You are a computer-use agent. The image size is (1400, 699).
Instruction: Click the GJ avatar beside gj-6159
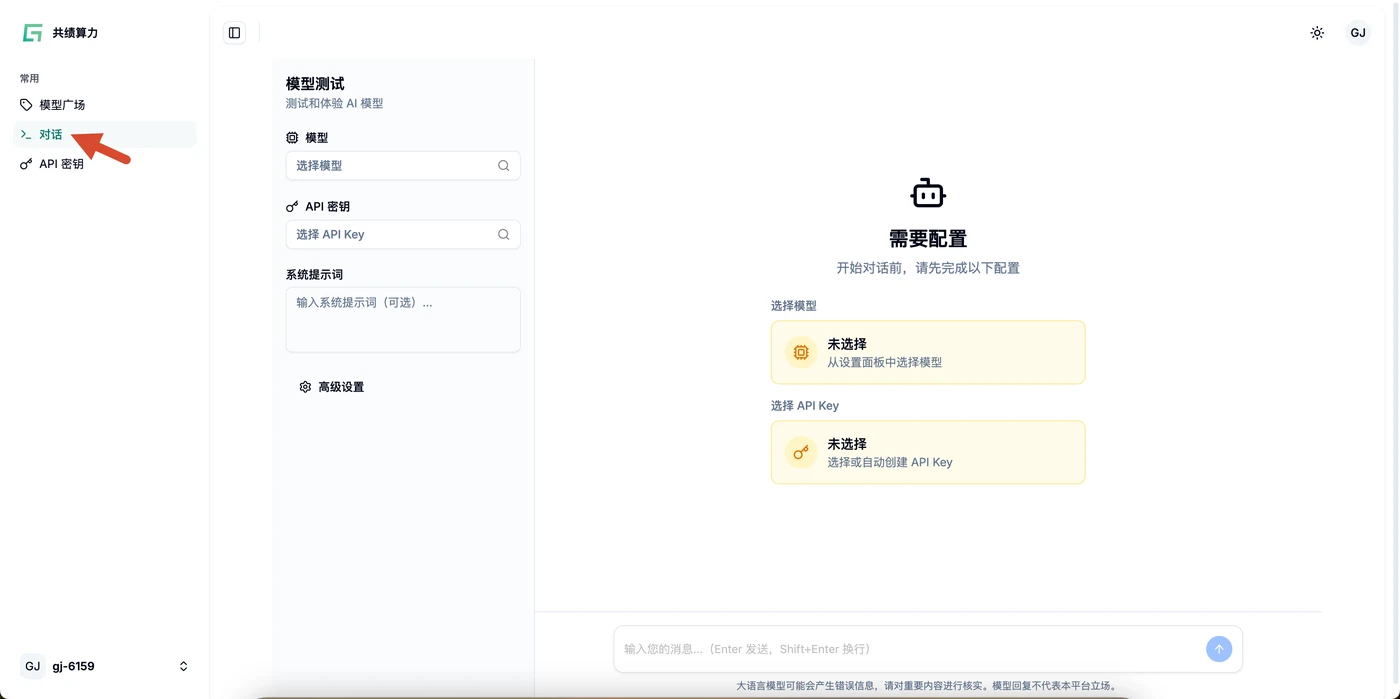pyautogui.click(x=33, y=666)
